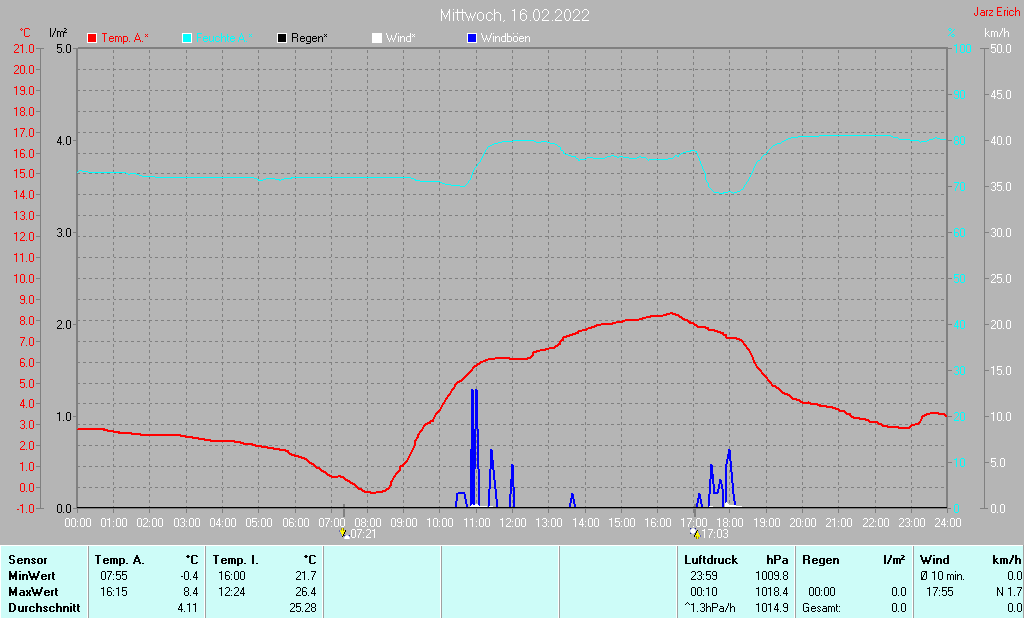Click the 'Regen*' legend label
Viewport: 1024px width, 618px height.
[309, 39]
